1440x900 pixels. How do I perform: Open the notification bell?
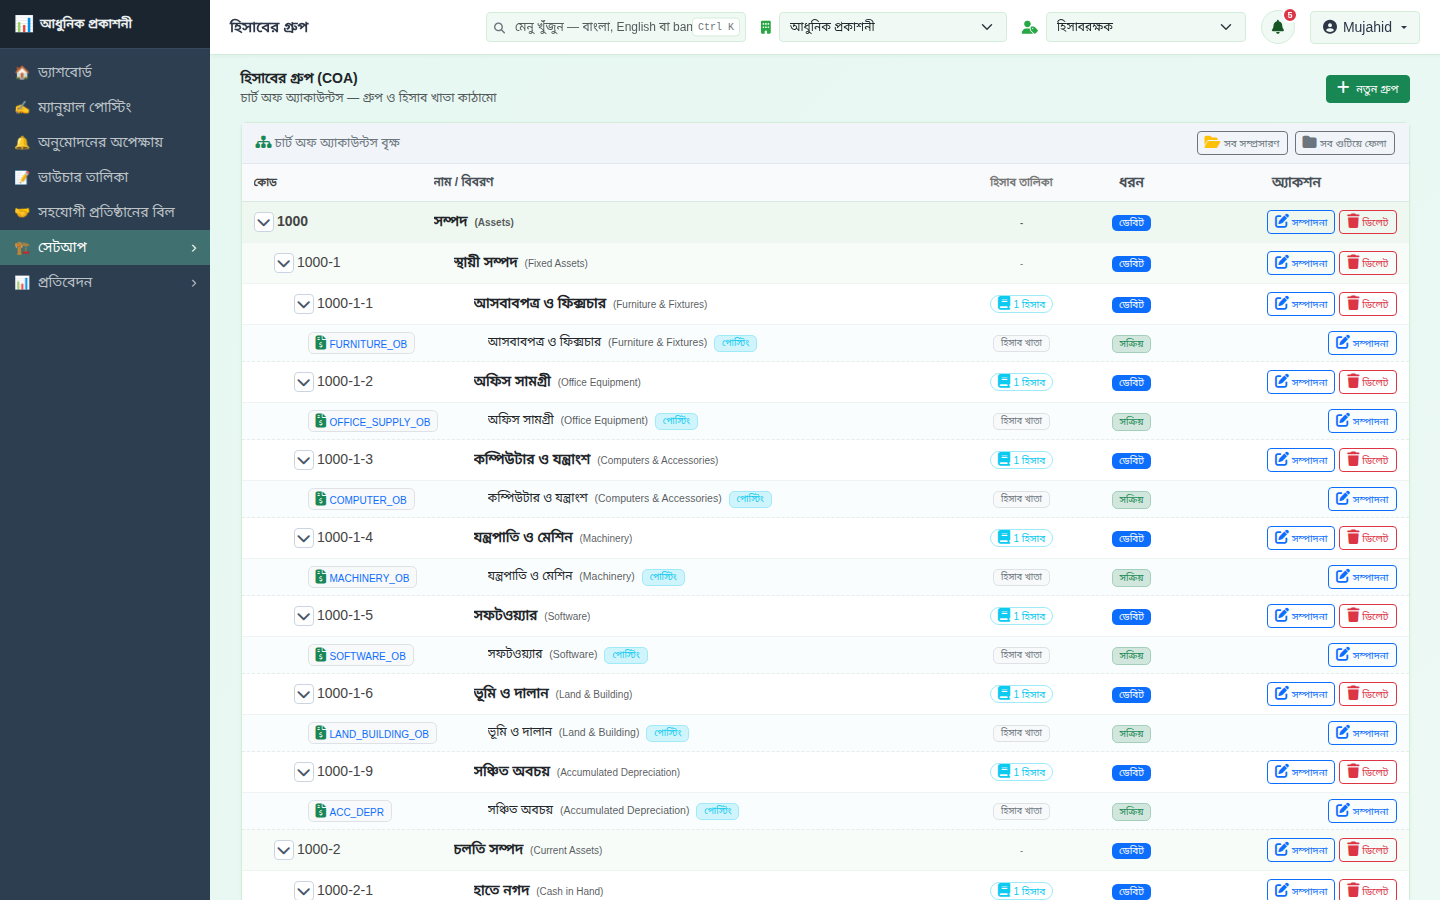click(x=1277, y=27)
